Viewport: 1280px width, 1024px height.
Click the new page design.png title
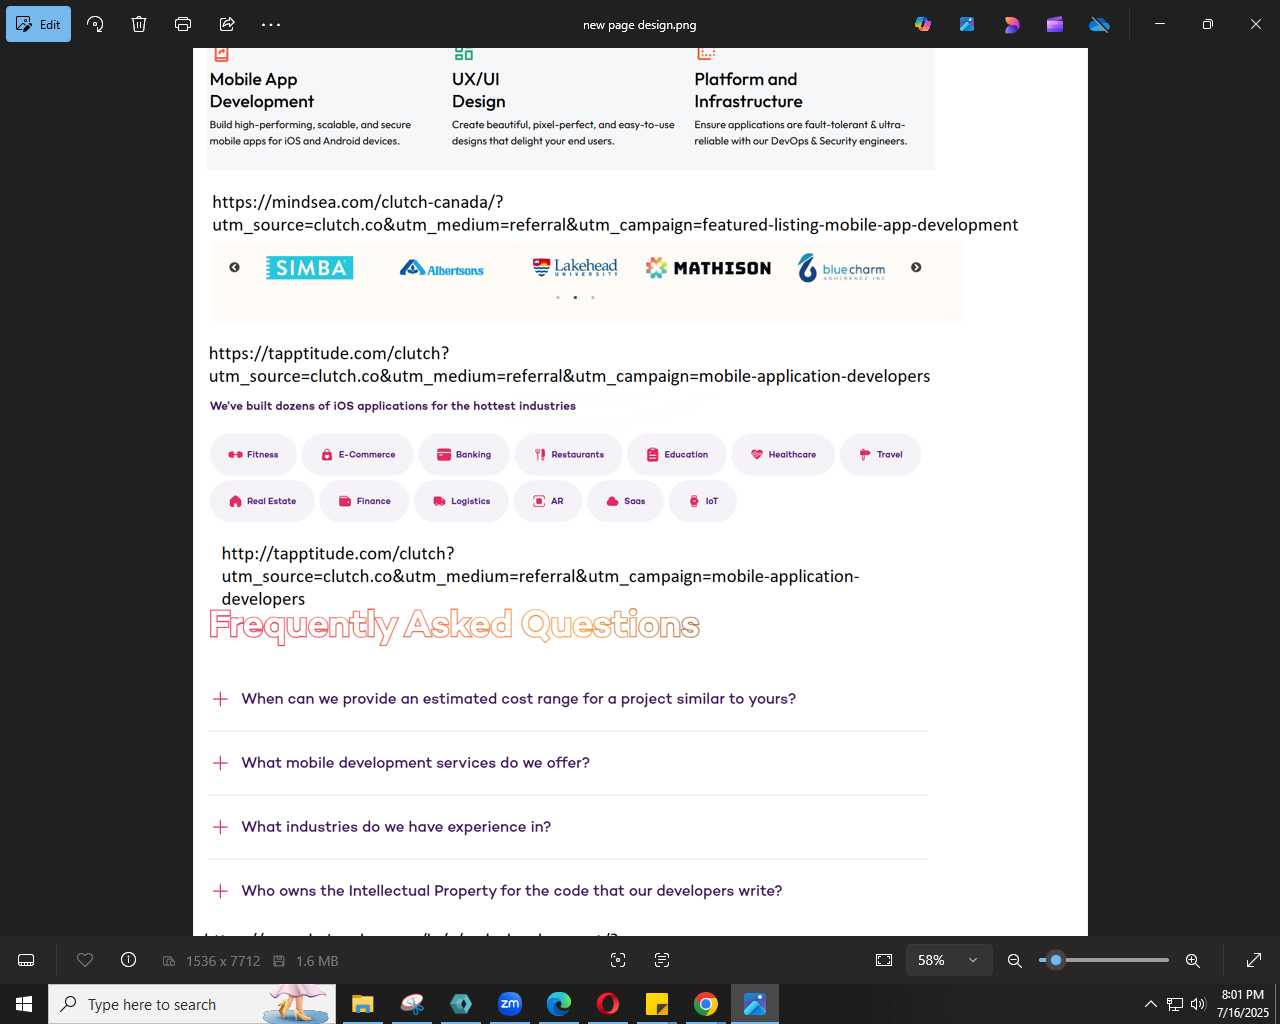click(x=640, y=25)
